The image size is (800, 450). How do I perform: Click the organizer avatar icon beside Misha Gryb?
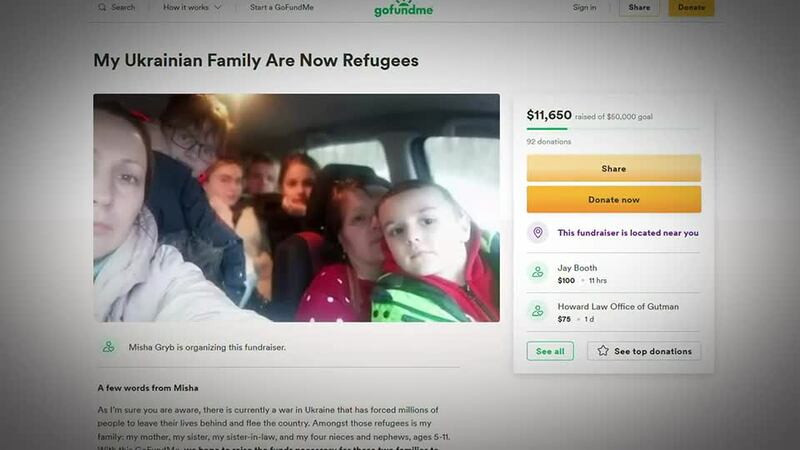(x=109, y=347)
